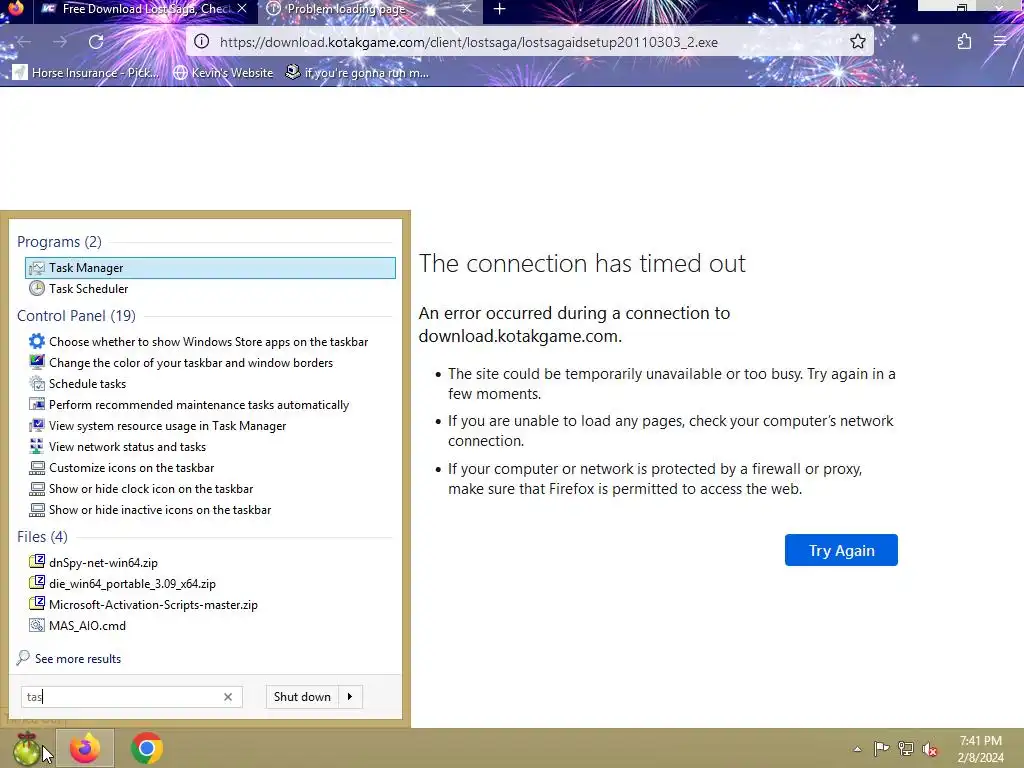Expand the Shut down options arrow
The width and height of the screenshot is (1024, 768).
tap(351, 697)
